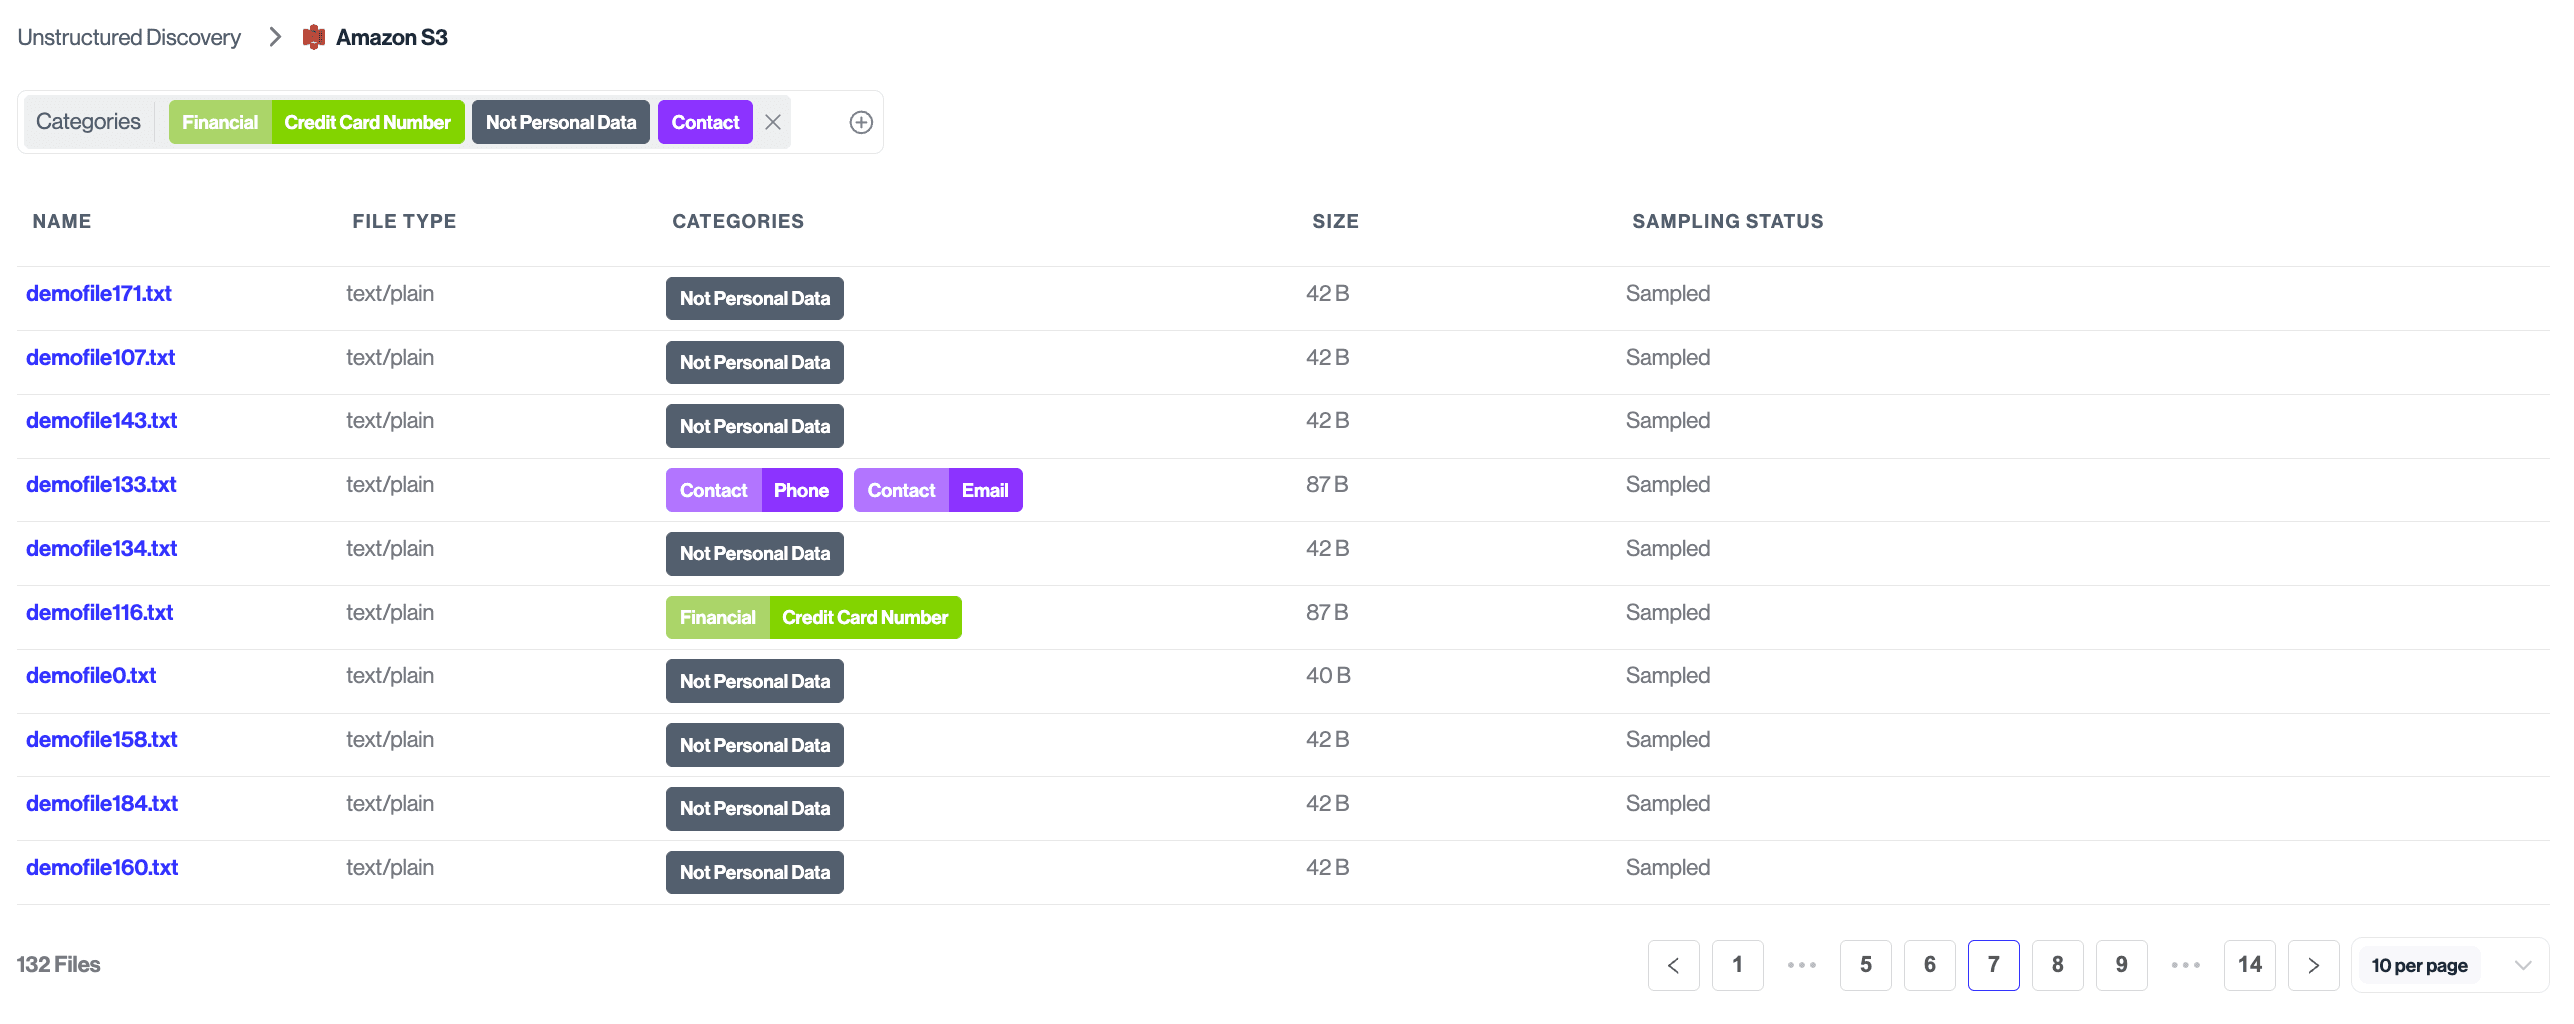Remove the Categories filter with X icon

tap(772, 122)
